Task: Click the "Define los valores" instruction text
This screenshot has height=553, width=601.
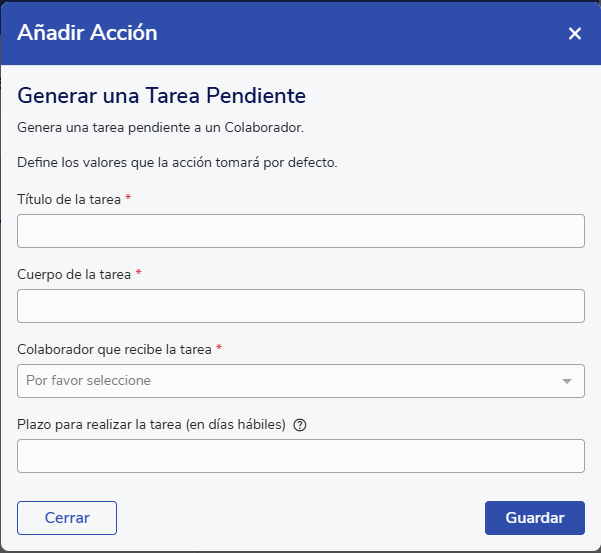Action: click(177, 162)
